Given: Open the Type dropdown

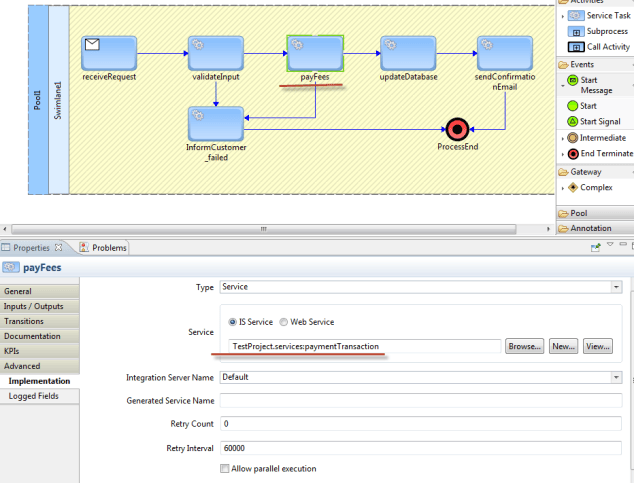Looking at the screenshot, I should pos(616,287).
